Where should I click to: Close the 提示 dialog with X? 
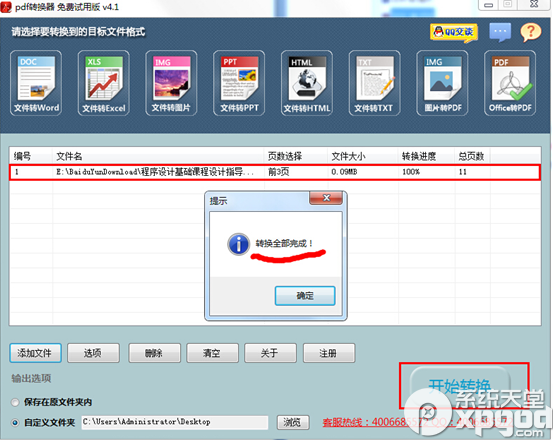[x=326, y=198]
